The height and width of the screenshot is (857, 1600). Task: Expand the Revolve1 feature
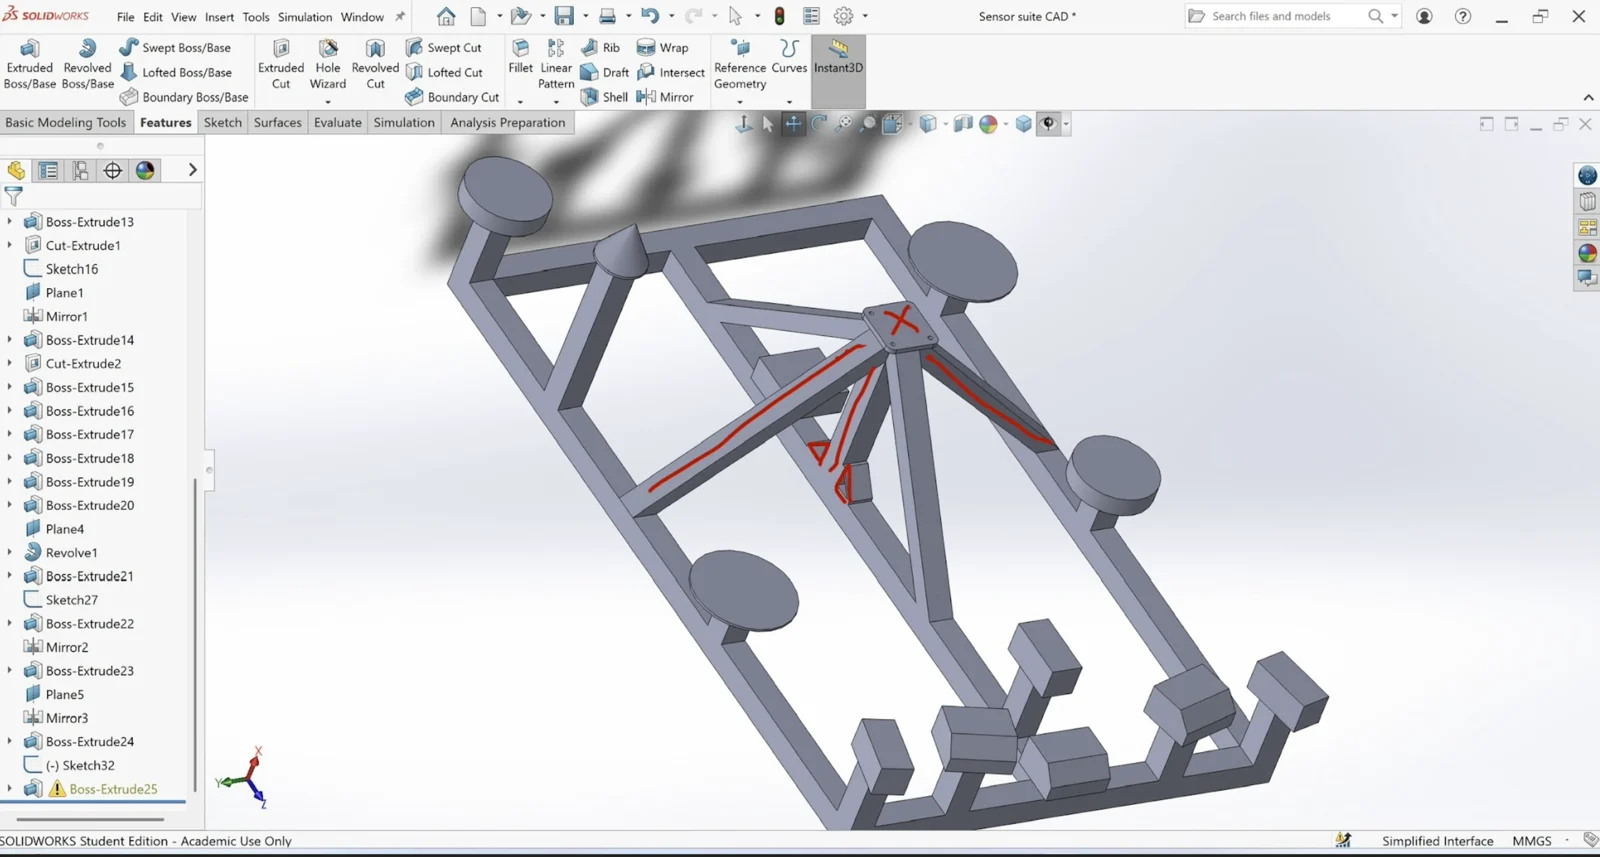[x=10, y=552]
